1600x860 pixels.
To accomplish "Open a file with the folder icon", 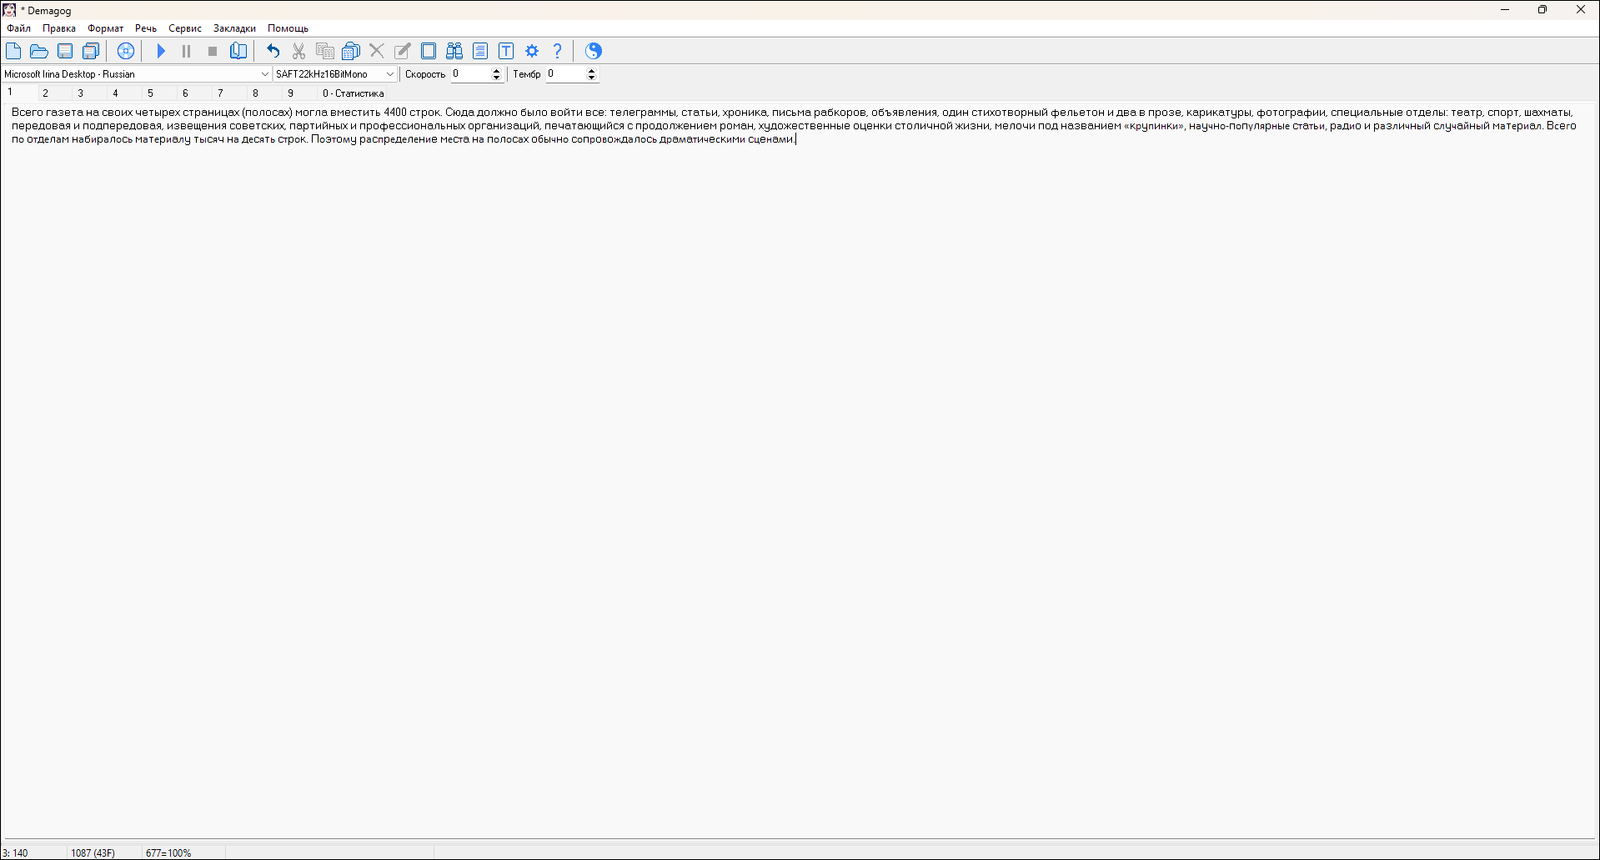I will 39,51.
